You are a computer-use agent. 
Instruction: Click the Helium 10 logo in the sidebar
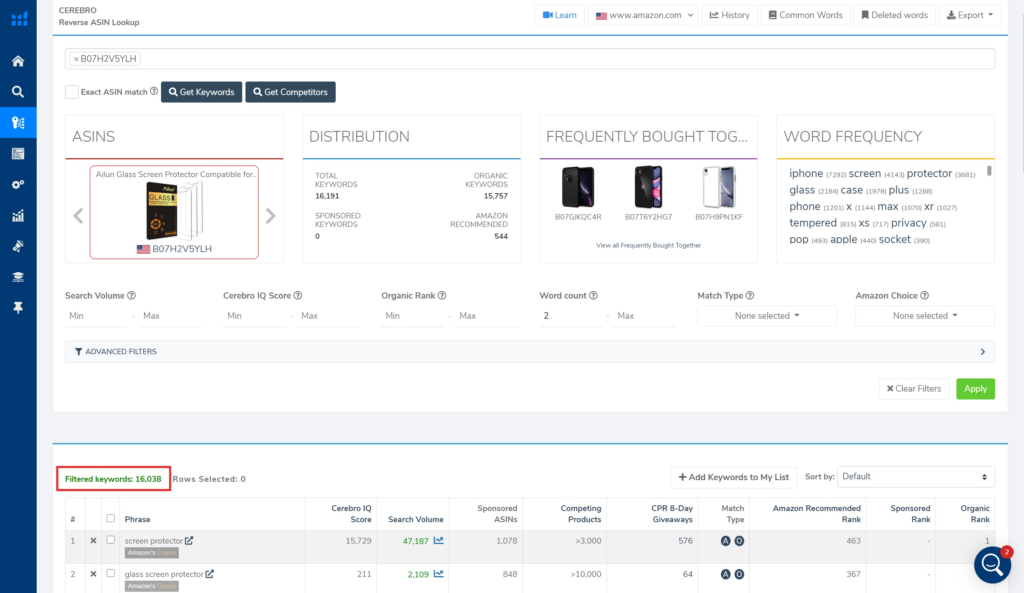(x=19, y=19)
